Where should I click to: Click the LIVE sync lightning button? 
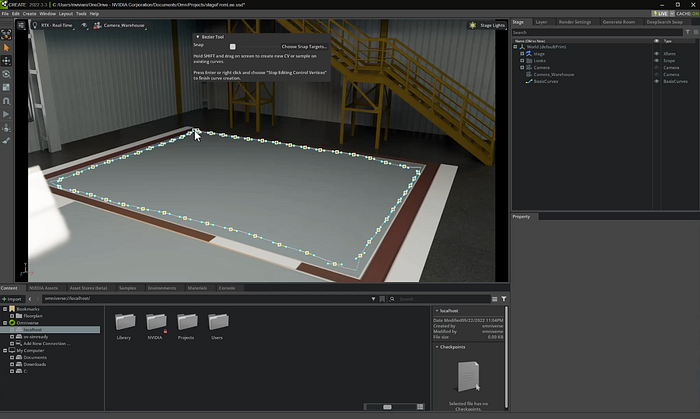pos(661,13)
